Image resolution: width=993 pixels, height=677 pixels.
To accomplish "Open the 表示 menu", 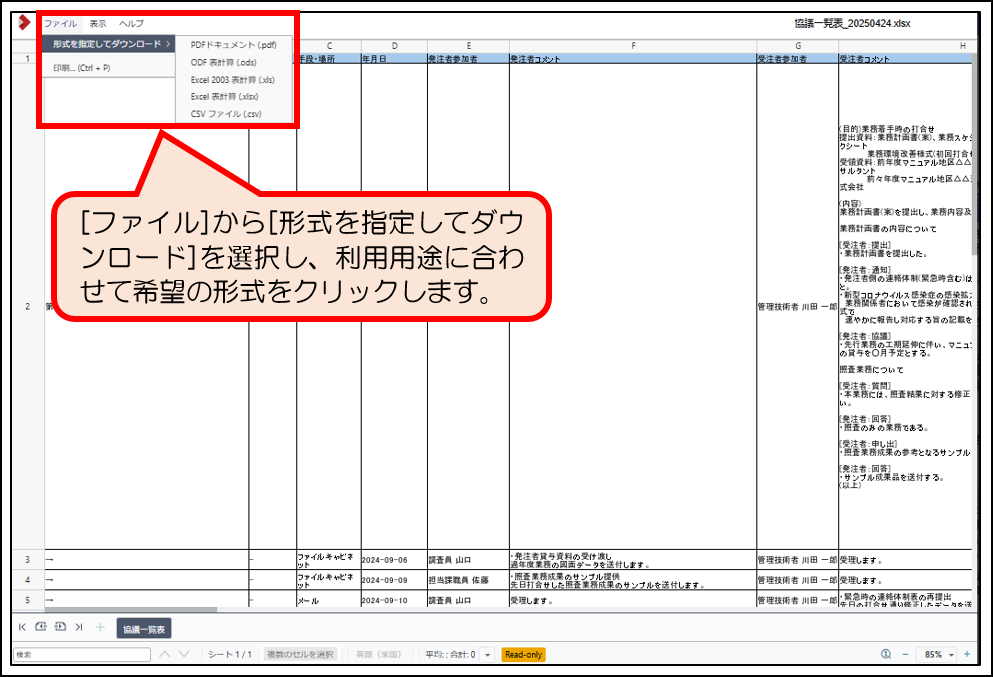I will (x=98, y=23).
